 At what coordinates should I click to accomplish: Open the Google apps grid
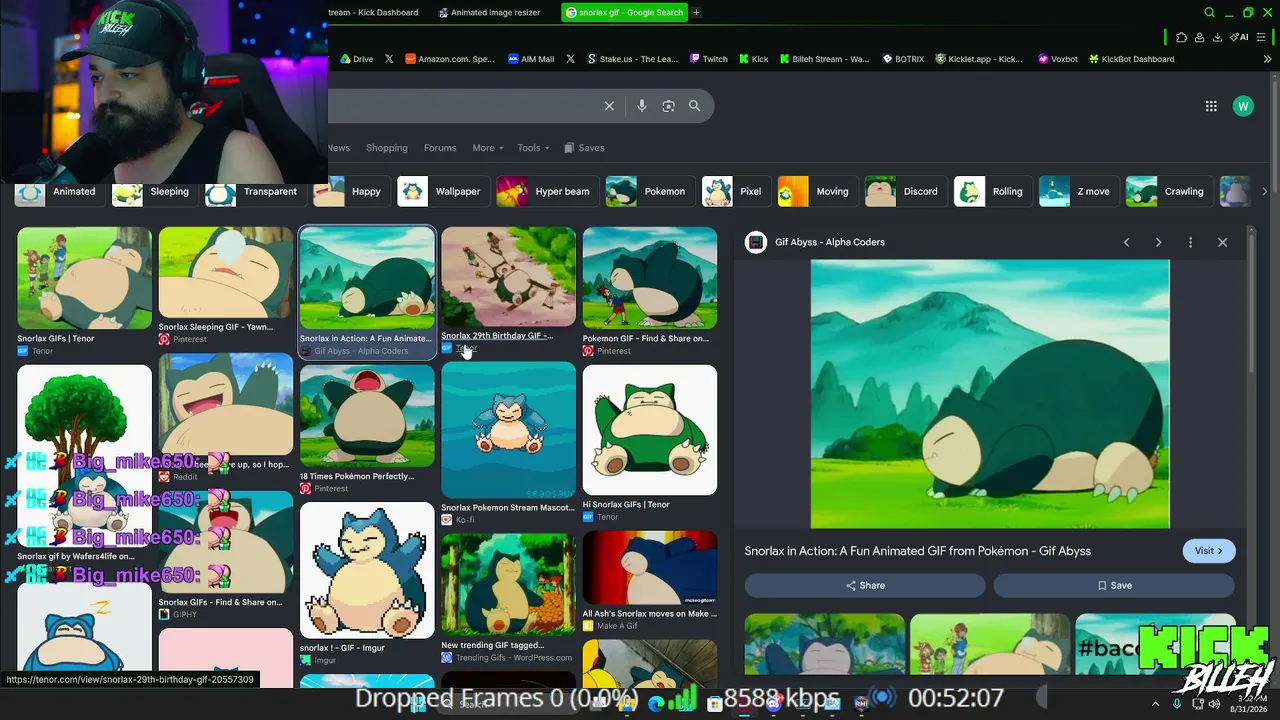coord(1211,106)
